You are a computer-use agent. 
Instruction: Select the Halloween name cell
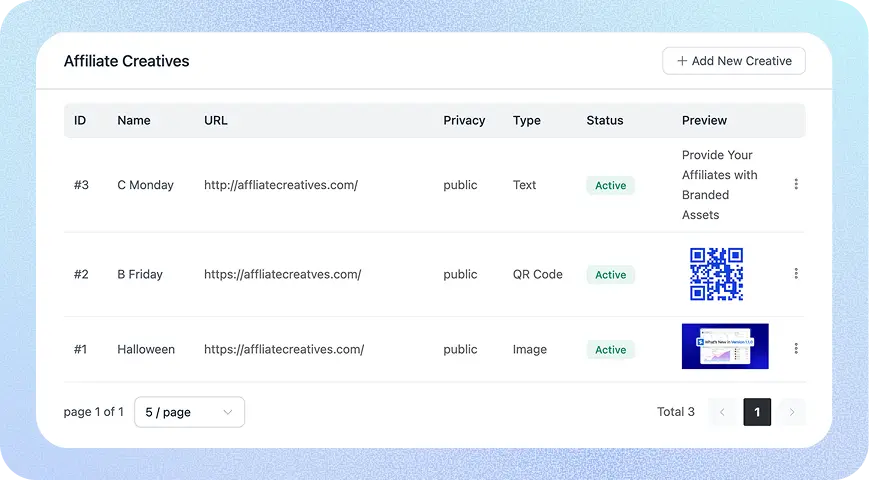click(146, 349)
